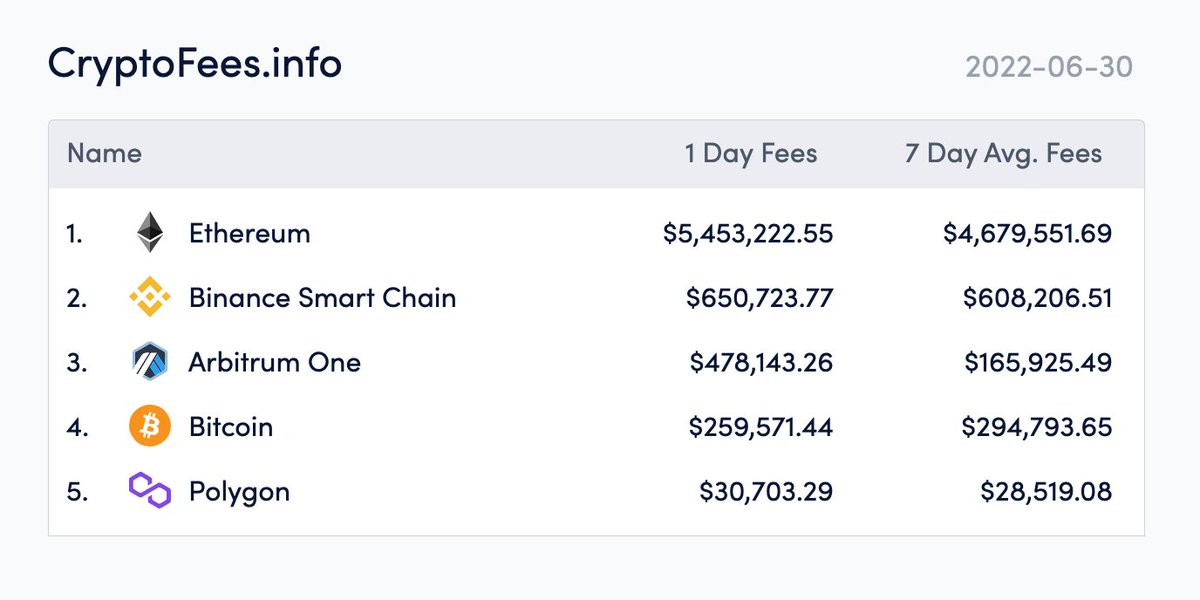The height and width of the screenshot is (600, 1200).
Task: Select the Bitcoin name text
Action: [231, 427]
